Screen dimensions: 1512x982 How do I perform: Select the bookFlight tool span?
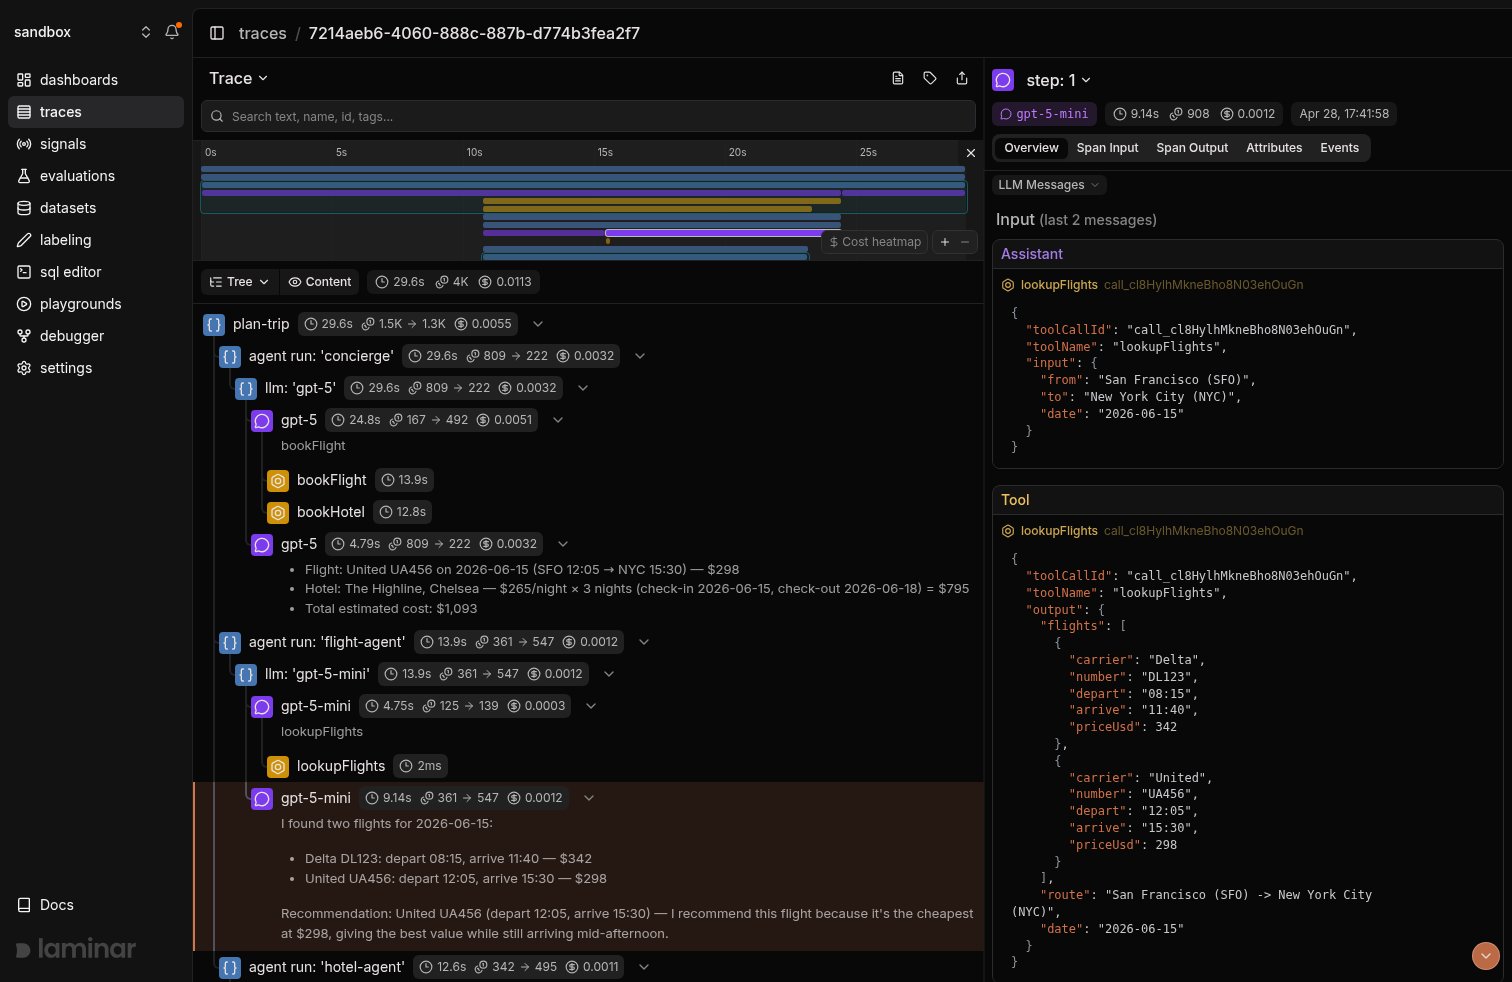pyautogui.click(x=332, y=480)
